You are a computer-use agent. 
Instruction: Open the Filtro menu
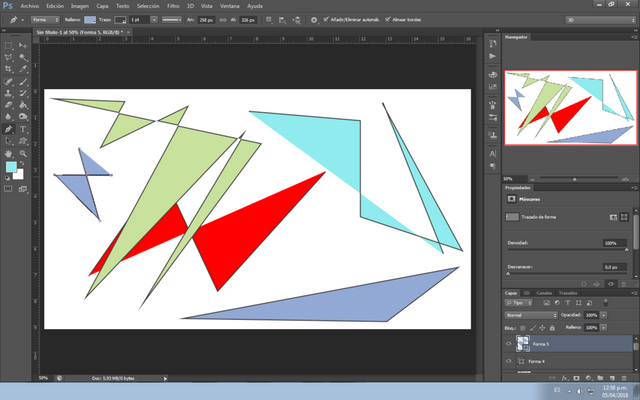(173, 6)
